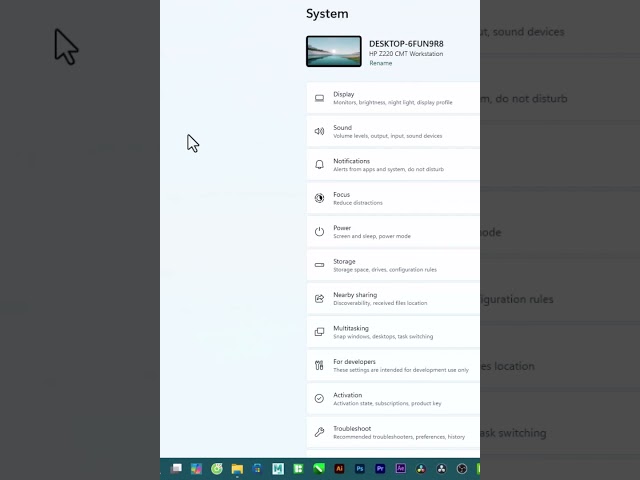640x480 pixels.
Task: Open Task View from the taskbar
Action: 176,469
